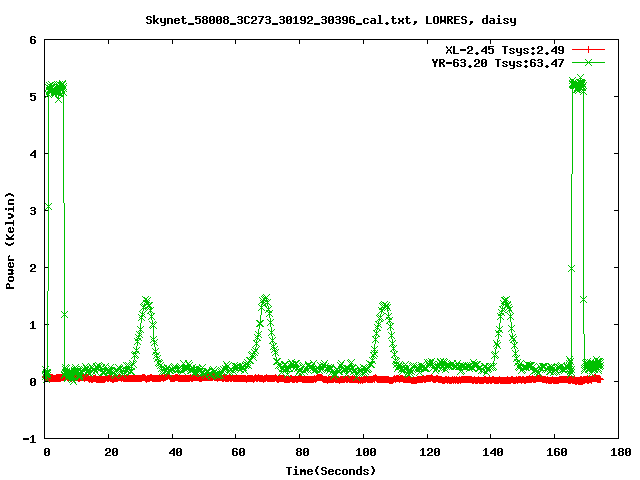
Task: Click the x-axis tick label 180
Action: tap(618, 452)
